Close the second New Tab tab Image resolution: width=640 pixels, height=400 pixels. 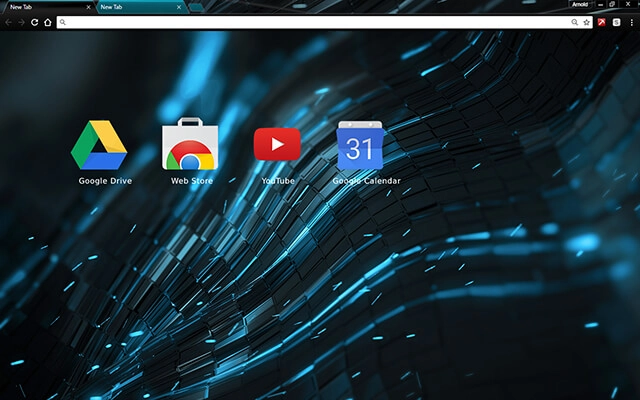click(179, 7)
